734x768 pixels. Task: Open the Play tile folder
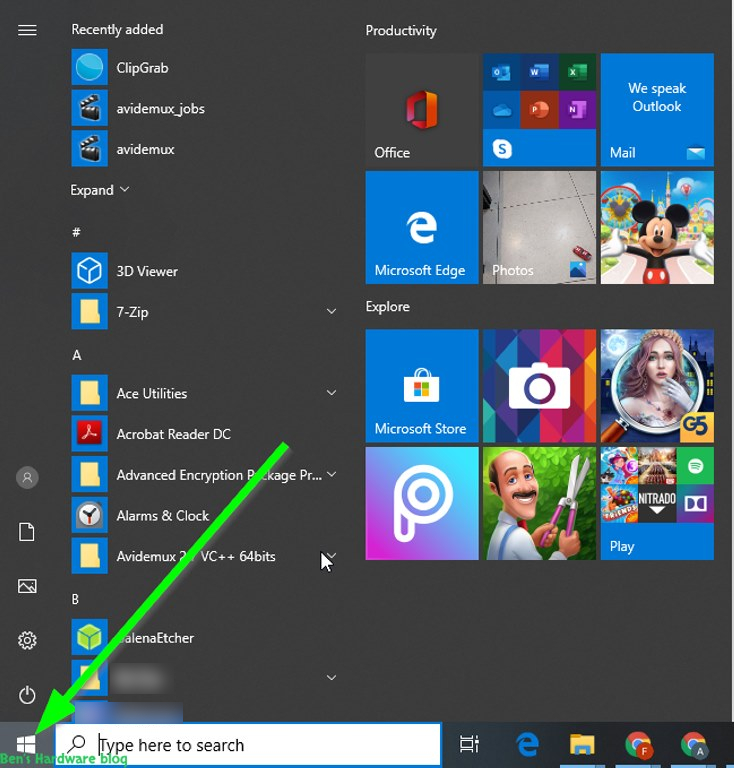coord(657,504)
